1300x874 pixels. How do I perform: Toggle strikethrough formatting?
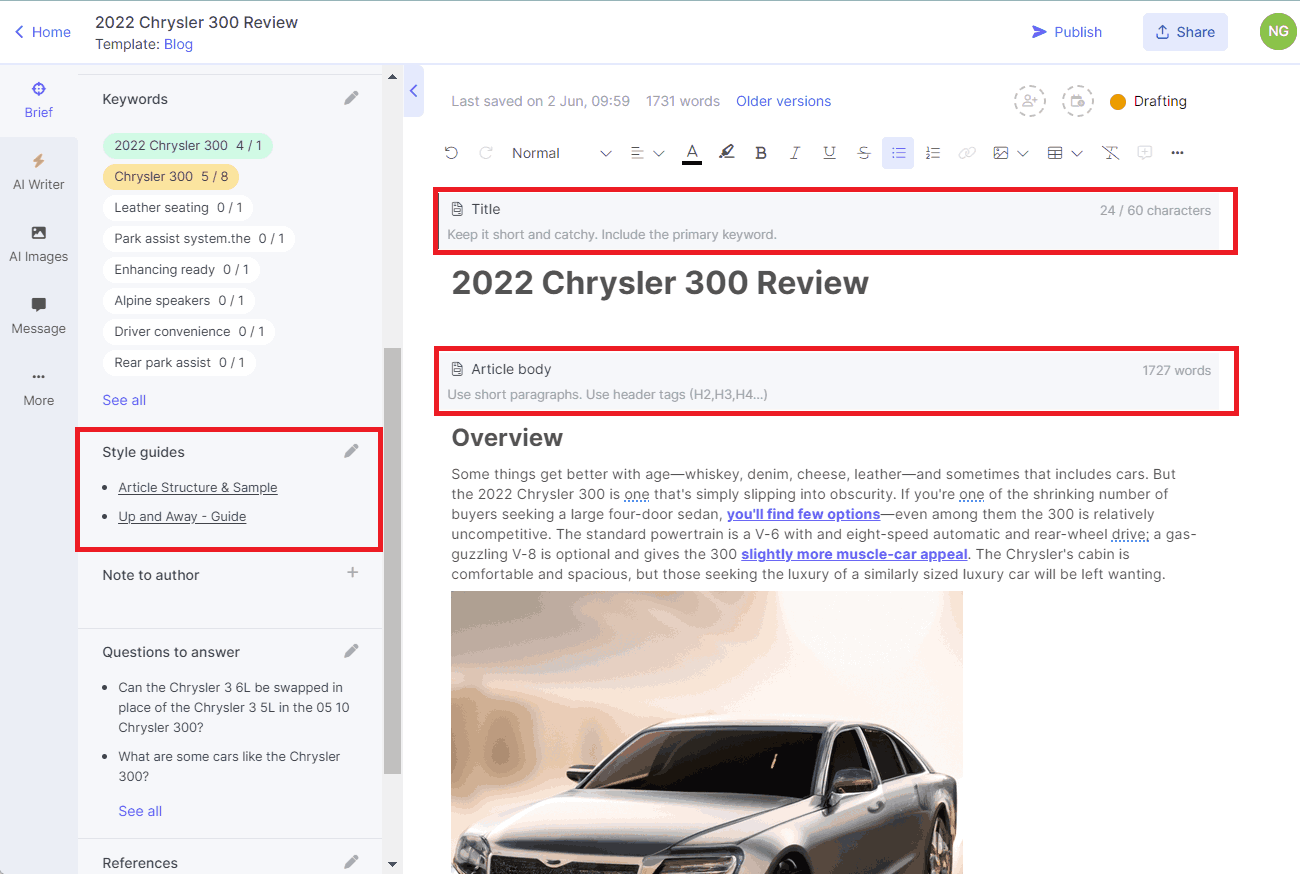864,153
